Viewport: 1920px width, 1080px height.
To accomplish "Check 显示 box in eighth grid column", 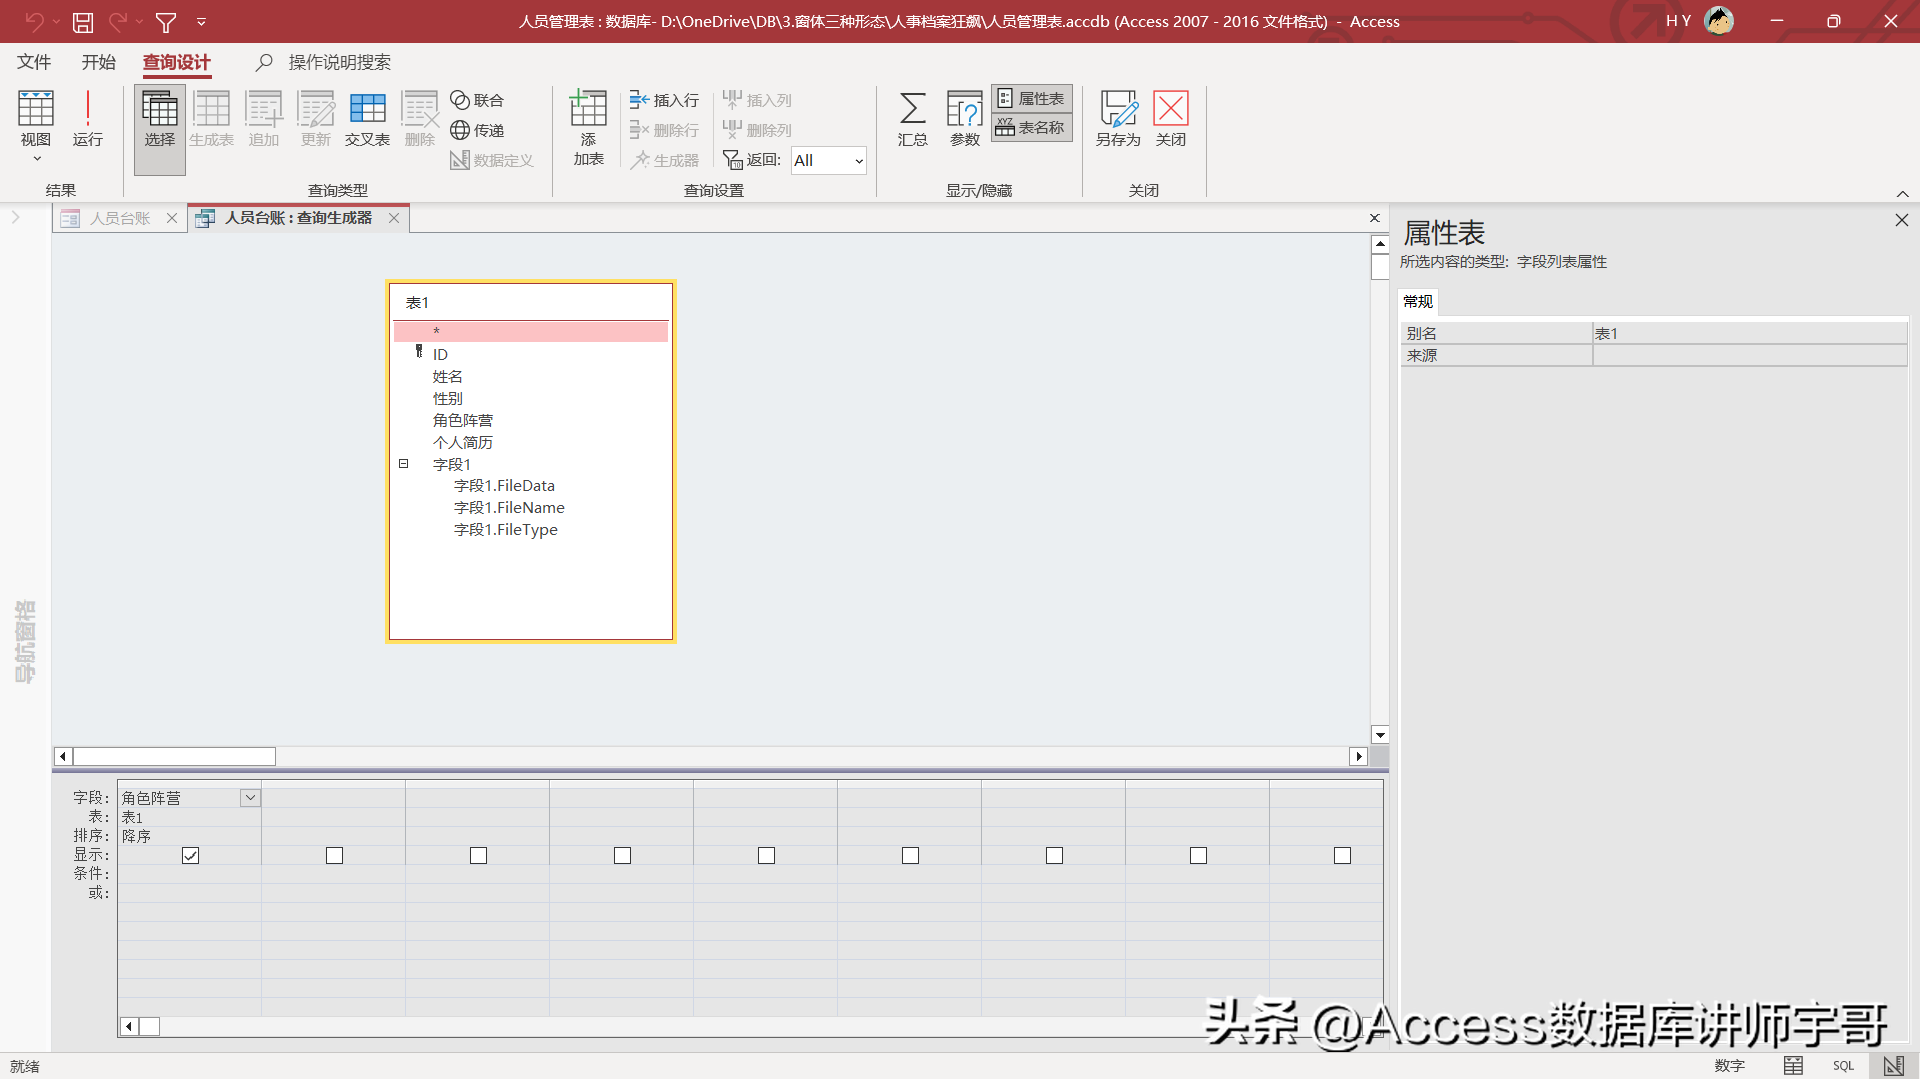I will pyautogui.click(x=1198, y=856).
